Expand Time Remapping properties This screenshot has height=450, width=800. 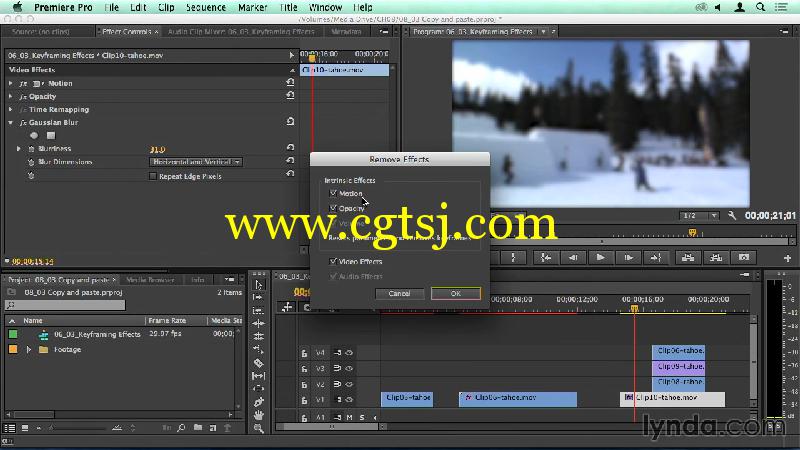[x=11, y=109]
